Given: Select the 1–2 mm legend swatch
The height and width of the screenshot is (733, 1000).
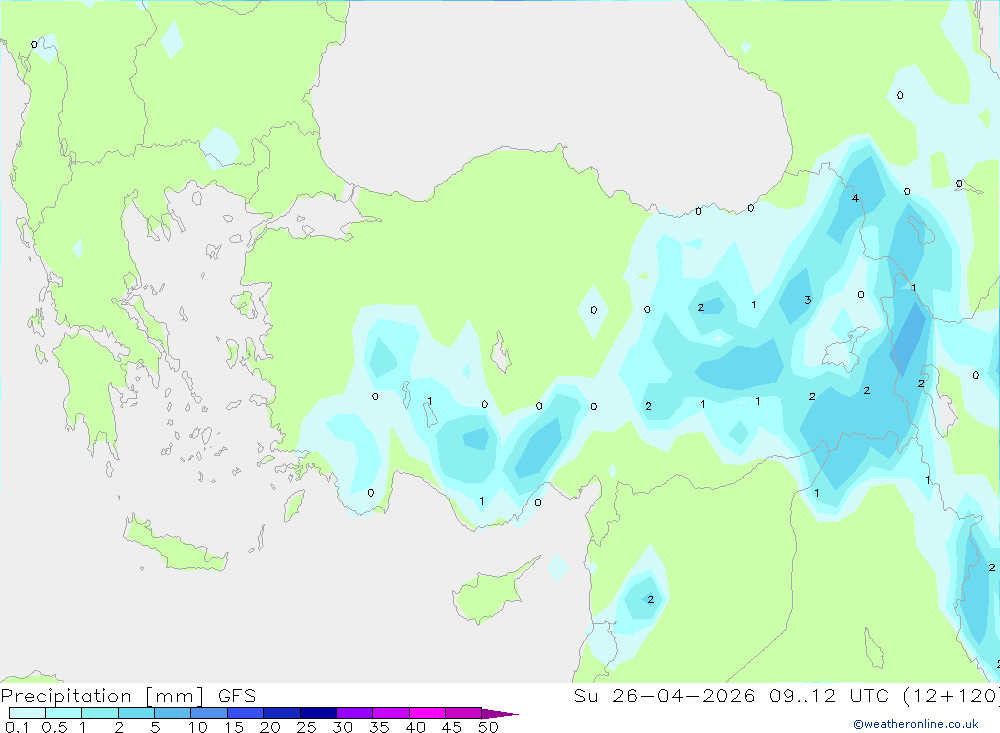Looking at the screenshot, I should click(99, 713).
